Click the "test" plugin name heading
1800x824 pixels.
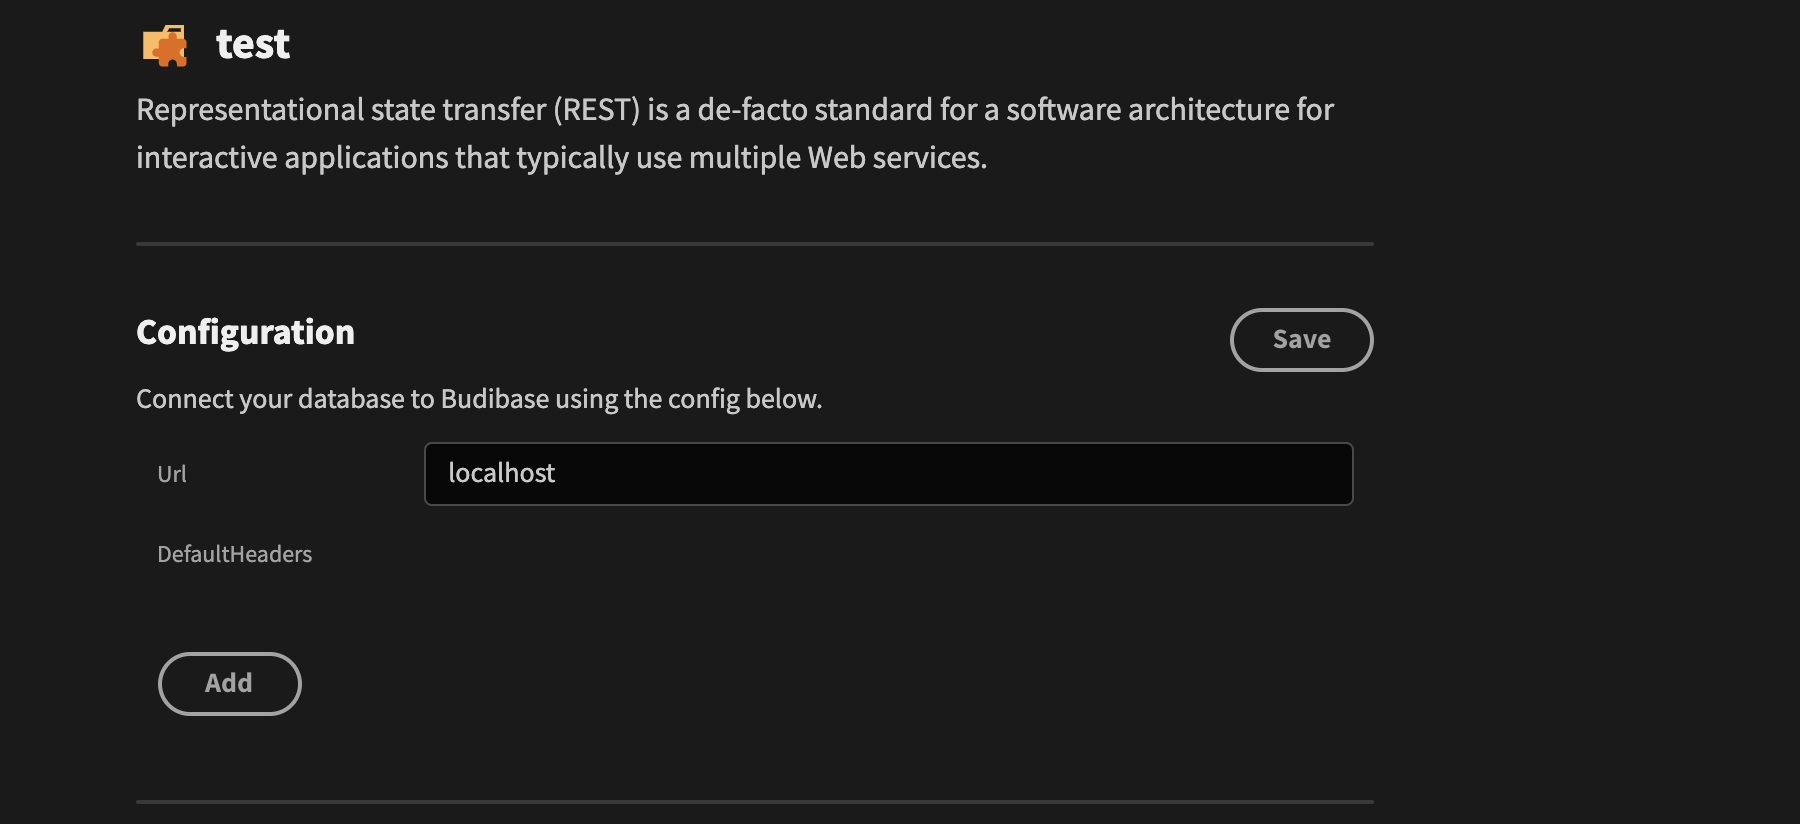tap(252, 43)
